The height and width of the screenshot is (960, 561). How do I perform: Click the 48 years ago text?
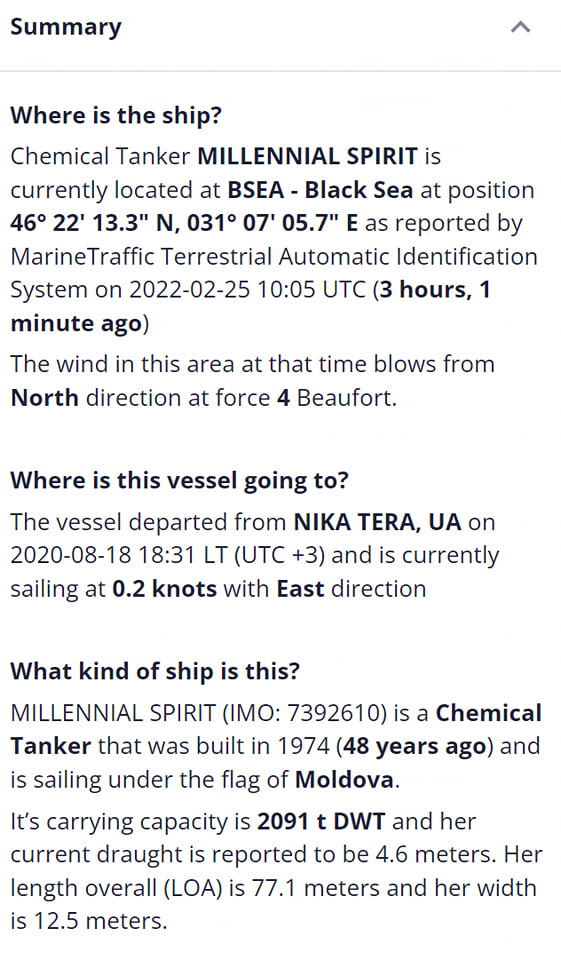click(x=415, y=746)
